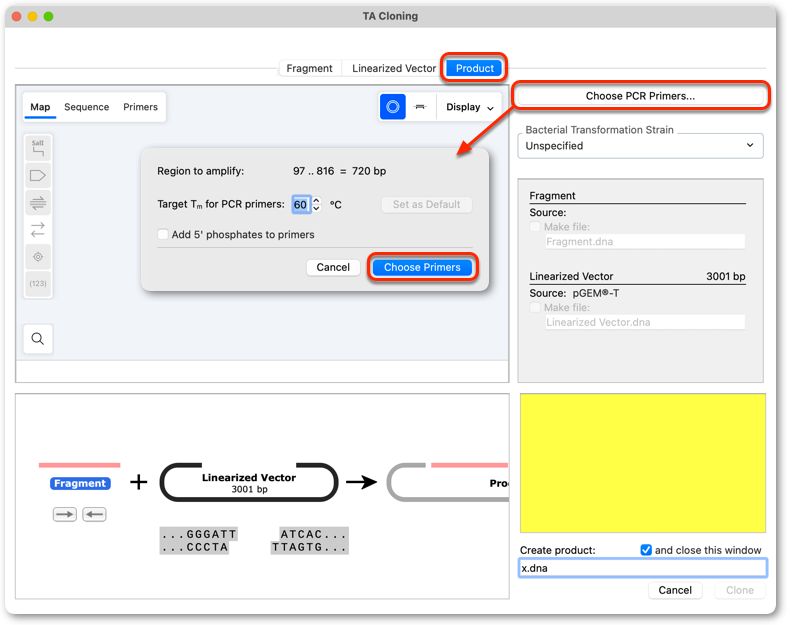This screenshot has height=625, width=800.
Task: Click Choose PCR Primers... button
Action: [640, 95]
